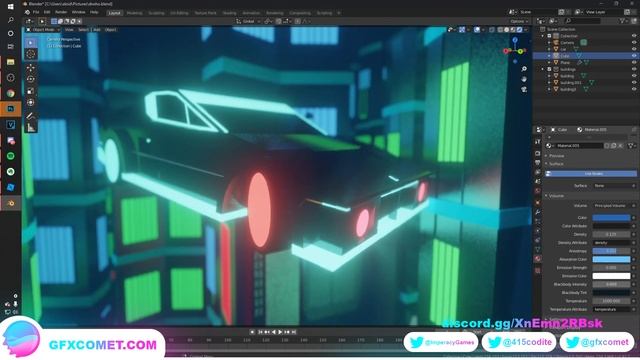Click the Blender logo menu icon

click(27, 13)
